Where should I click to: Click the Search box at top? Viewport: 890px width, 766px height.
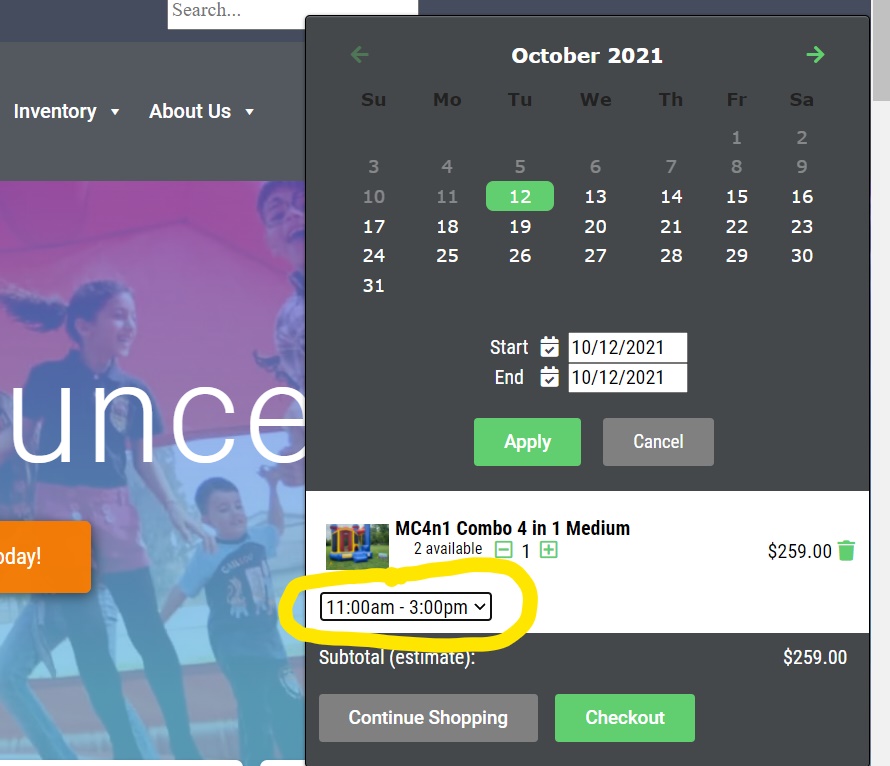pyautogui.click(x=292, y=12)
